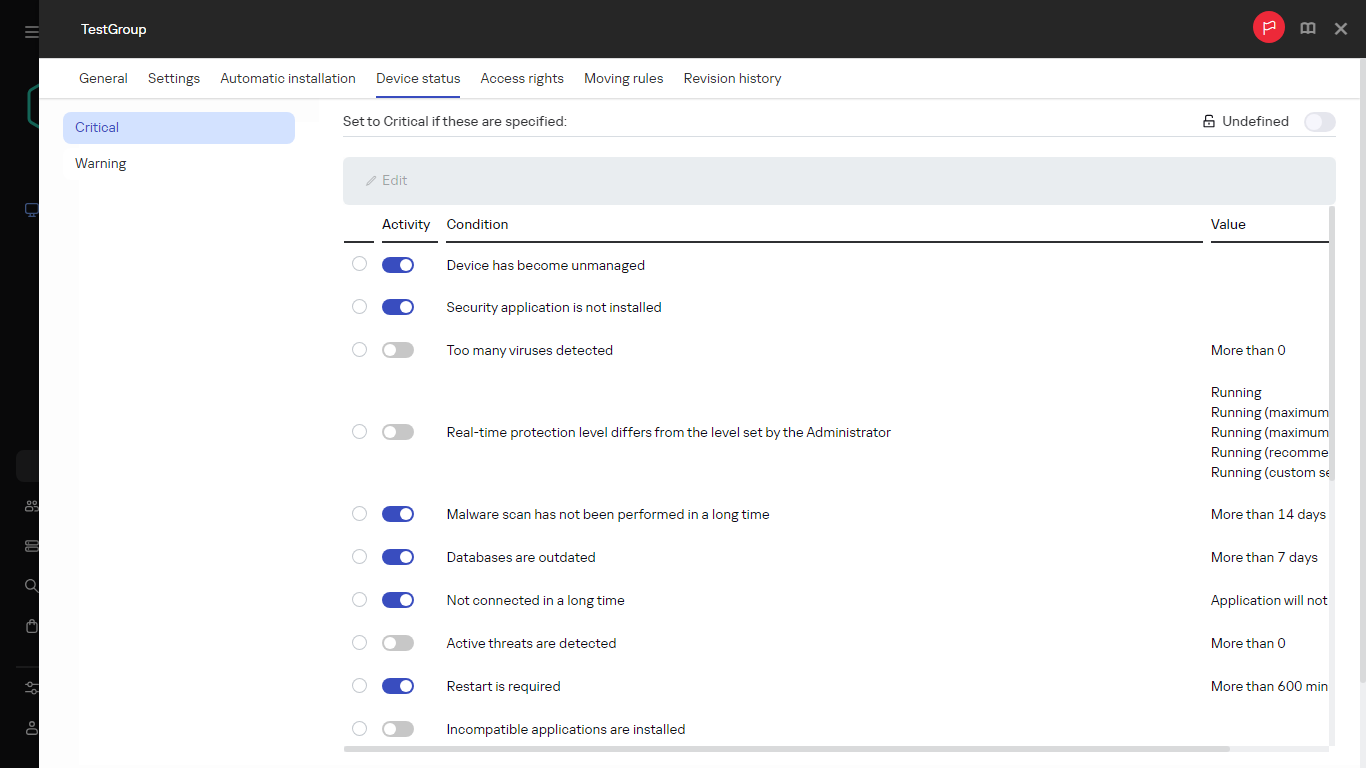Switch to the Access rights tab
Screen dimensions: 1366x768
coord(522,78)
